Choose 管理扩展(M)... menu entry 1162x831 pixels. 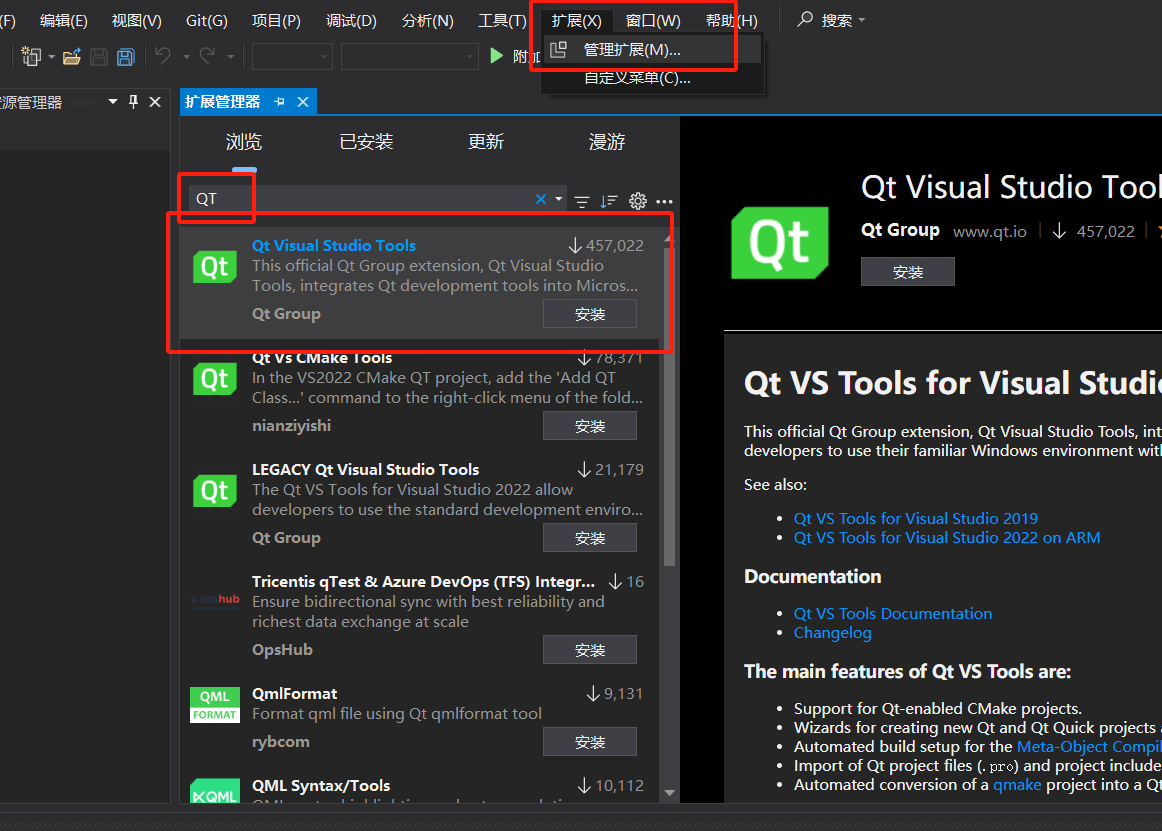(x=652, y=50)
